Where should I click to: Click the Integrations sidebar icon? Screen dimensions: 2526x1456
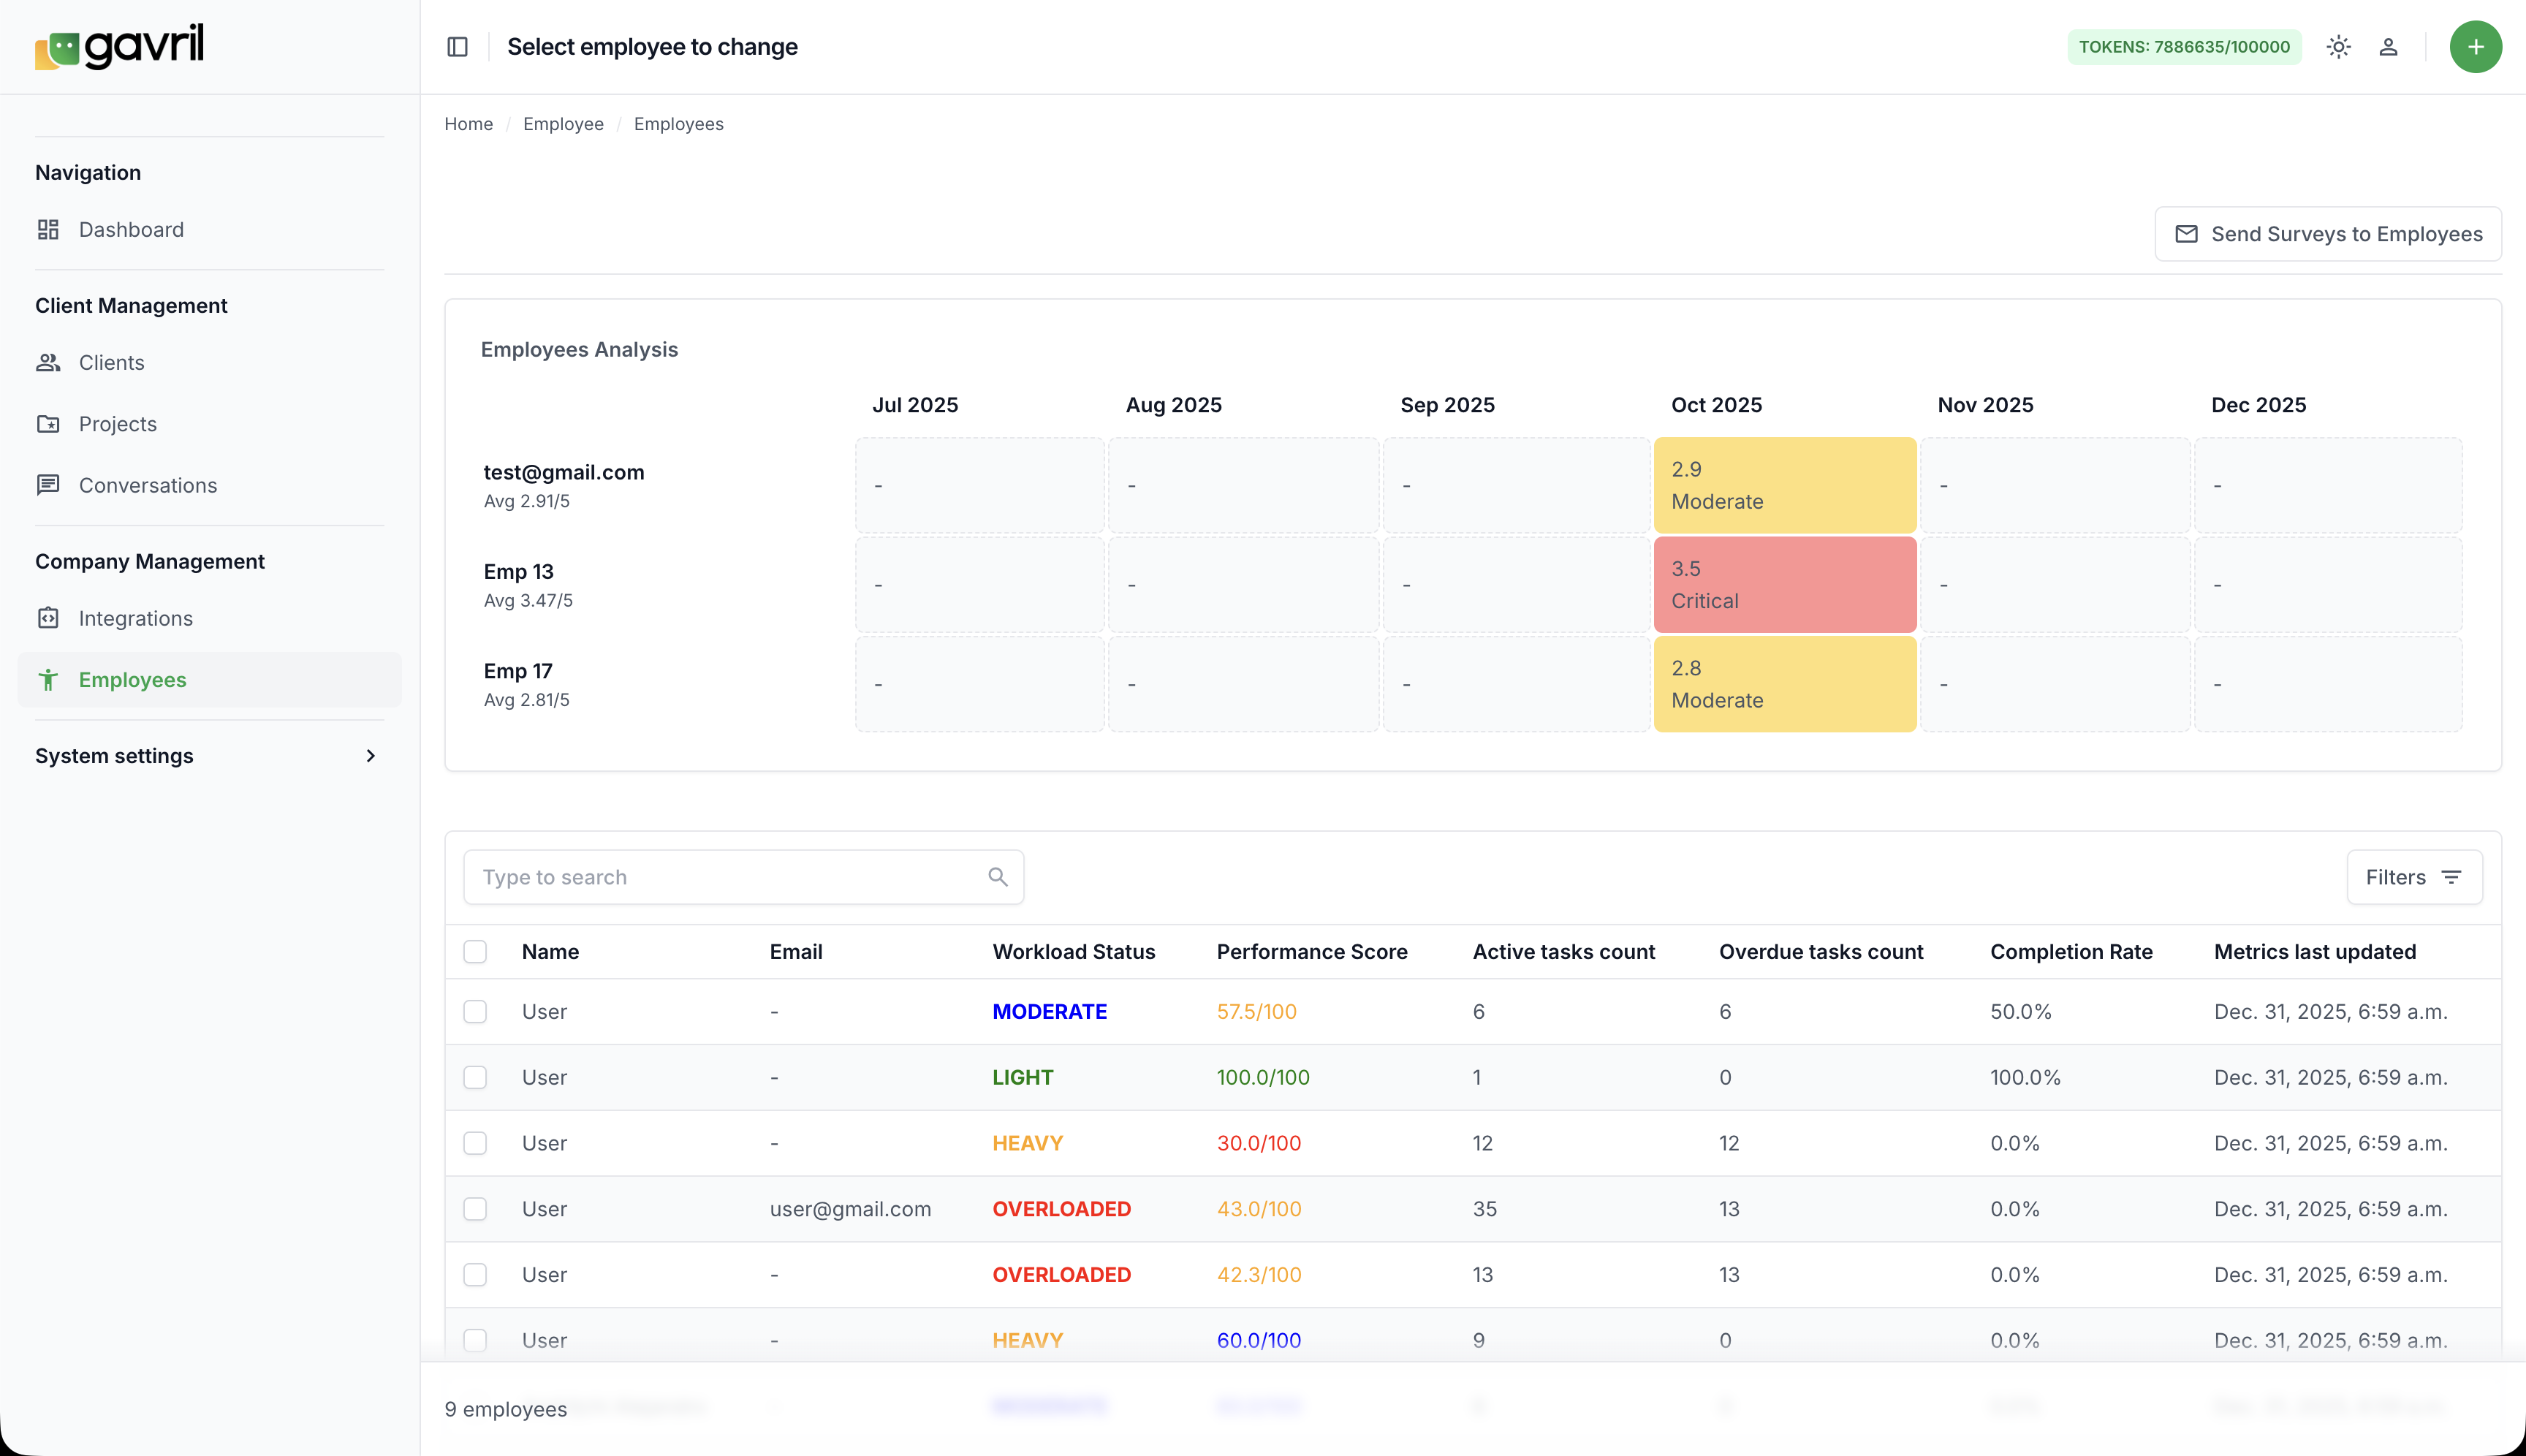pos(48,618)
